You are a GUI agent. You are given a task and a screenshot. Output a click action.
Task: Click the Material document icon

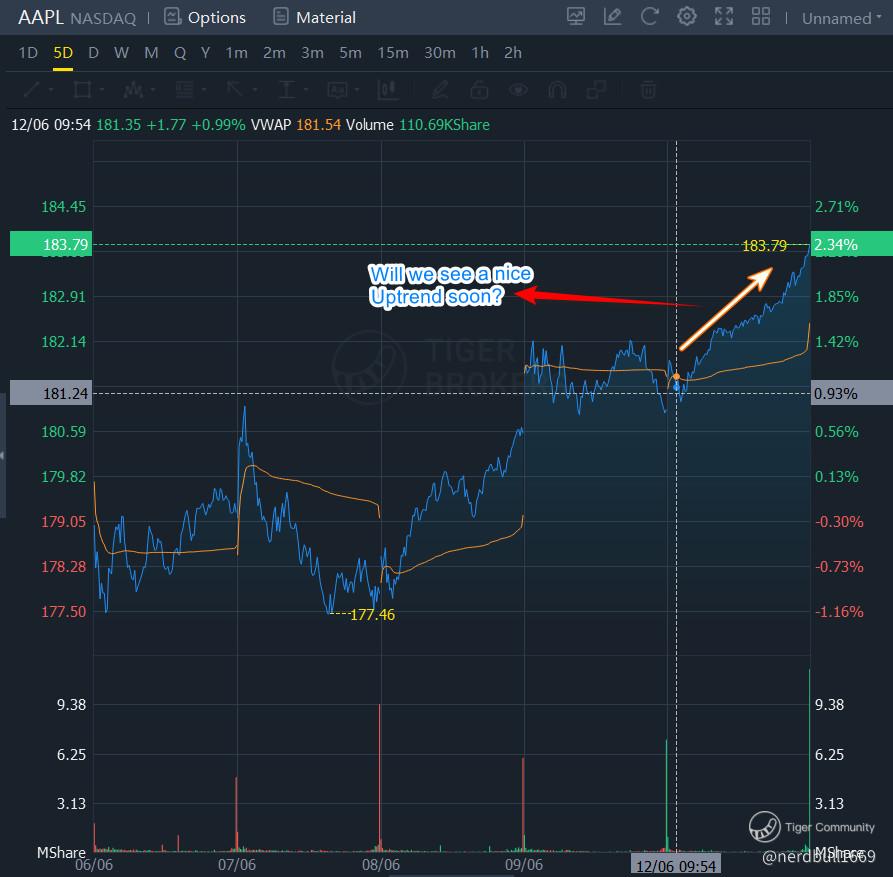pyautogui.click(x=281, y=17)
